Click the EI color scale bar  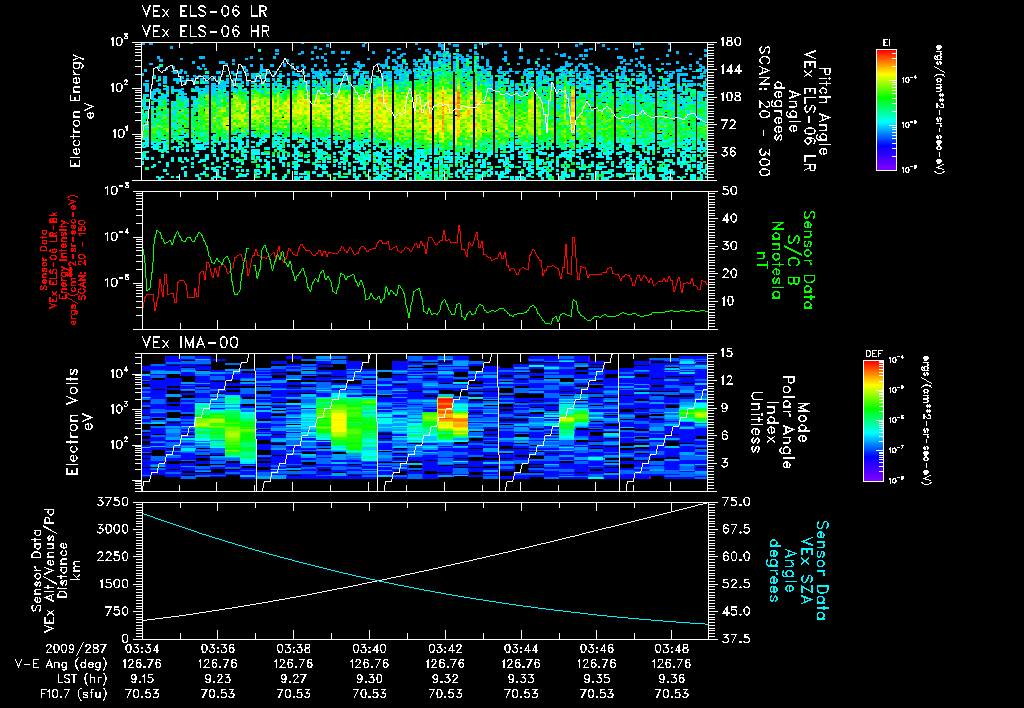click(x=886, y=110)
